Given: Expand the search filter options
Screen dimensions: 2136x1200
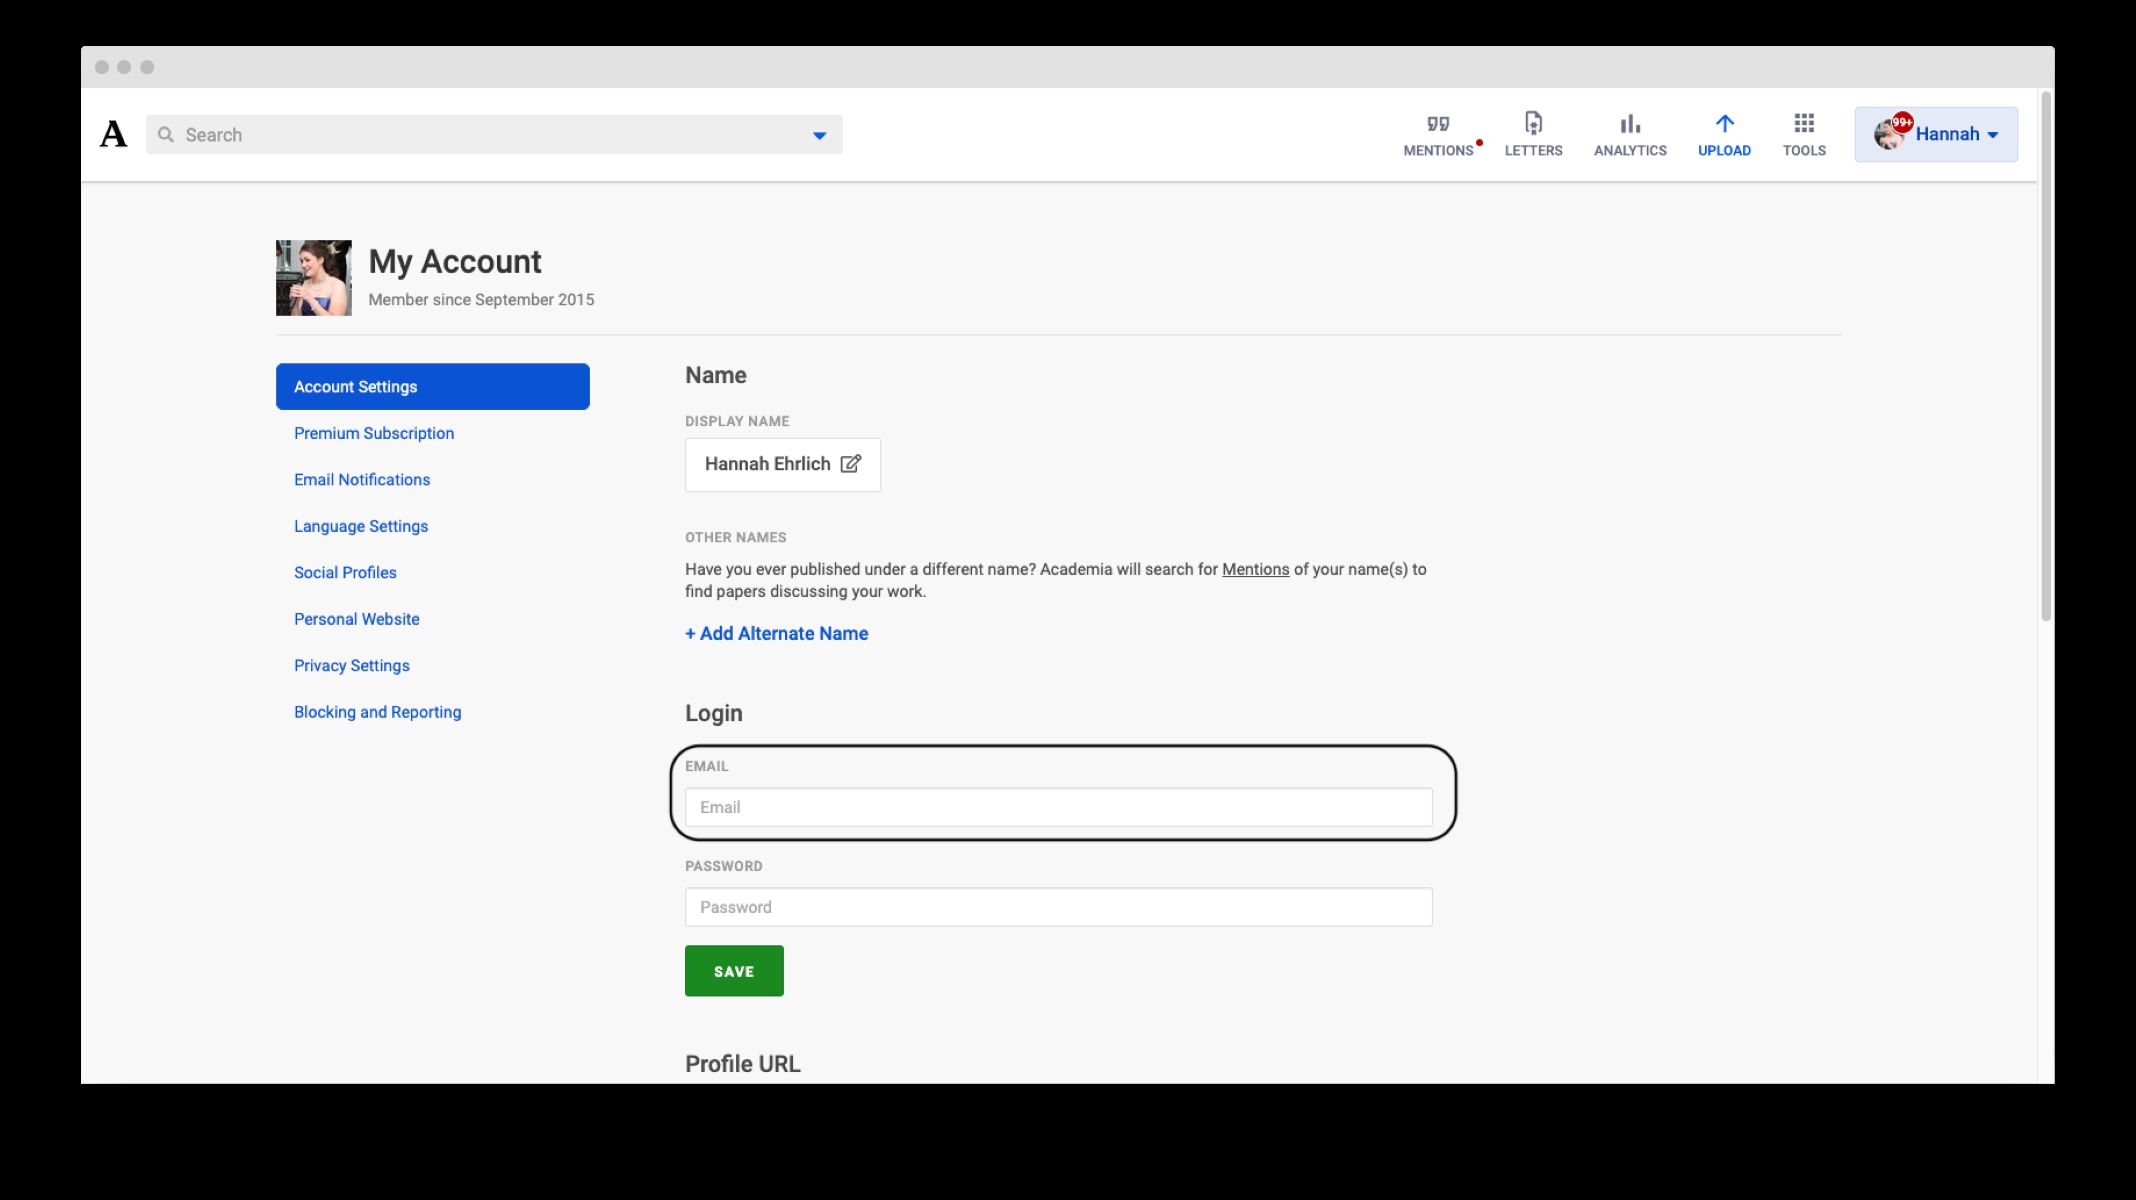Looking at the screenshot, I should [x=820, y=135].
